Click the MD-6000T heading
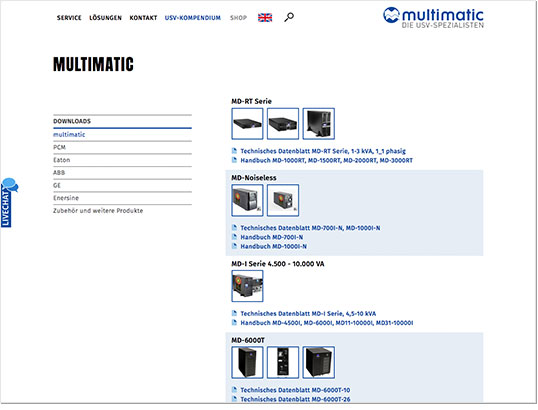The width and height of the screenshot is (538, 410). point(248,340)
